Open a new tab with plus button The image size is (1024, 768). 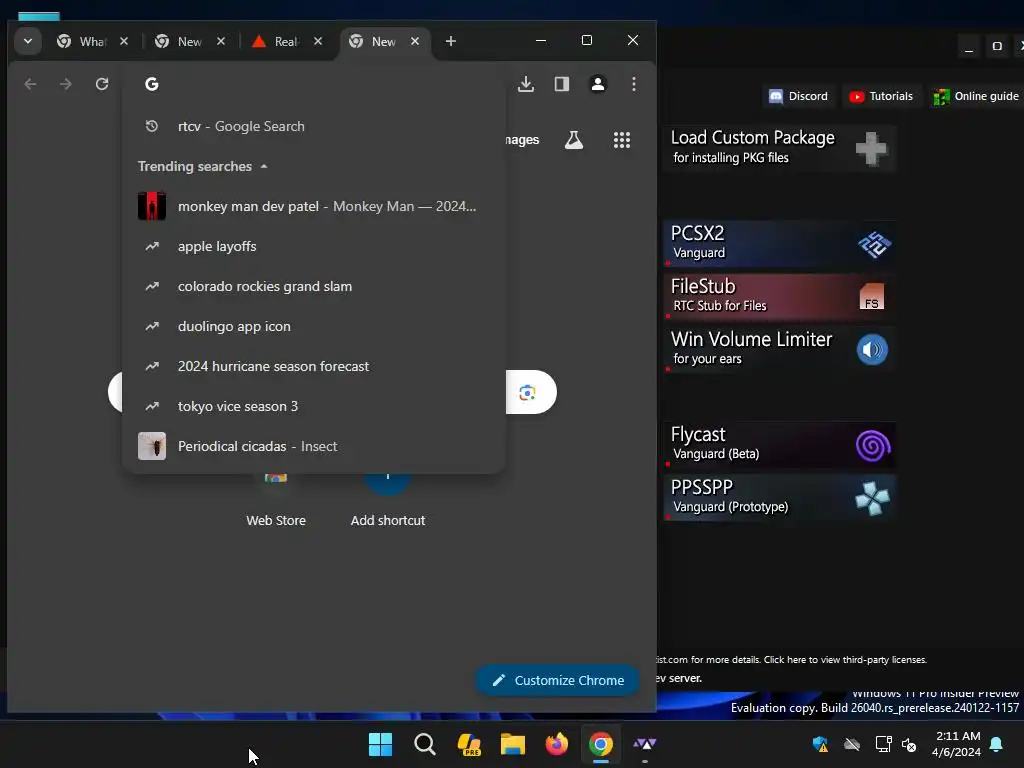(x=451, y=41)
